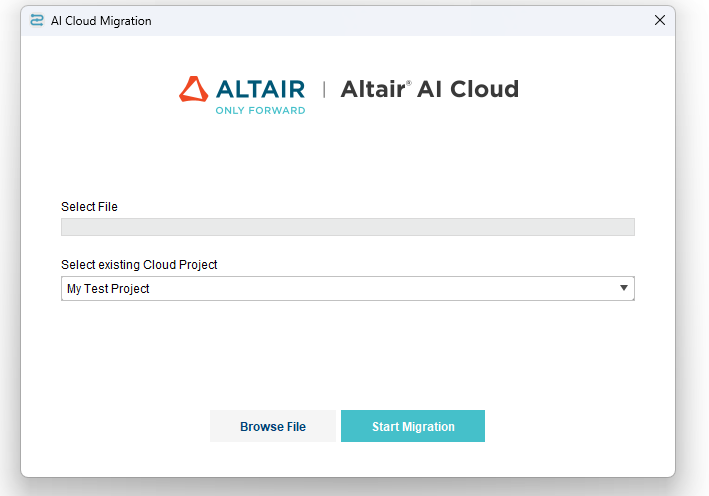Click the "Select existing Cloud Project" label
This screenshot has height=496, width=709.
pyautogui.click(x=139, y=265)
